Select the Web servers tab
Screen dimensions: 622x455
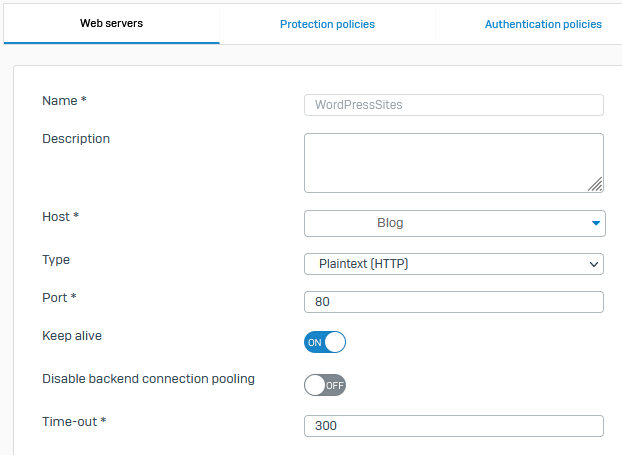pos(111,23)
